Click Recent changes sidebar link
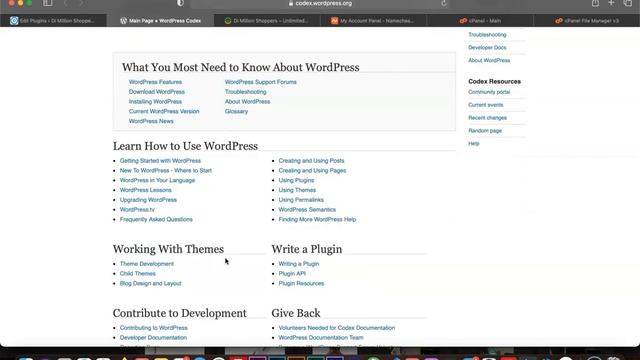The image size is (640, 360). [487, 118]
